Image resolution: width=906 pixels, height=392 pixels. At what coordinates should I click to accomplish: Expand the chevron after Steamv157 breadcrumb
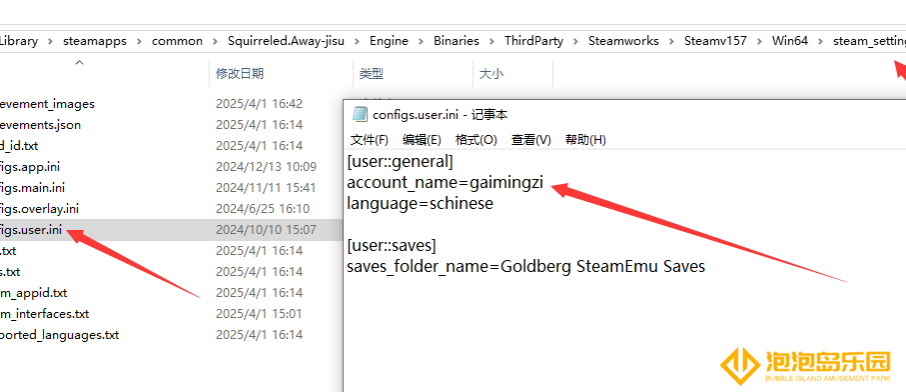pos(759,42)
